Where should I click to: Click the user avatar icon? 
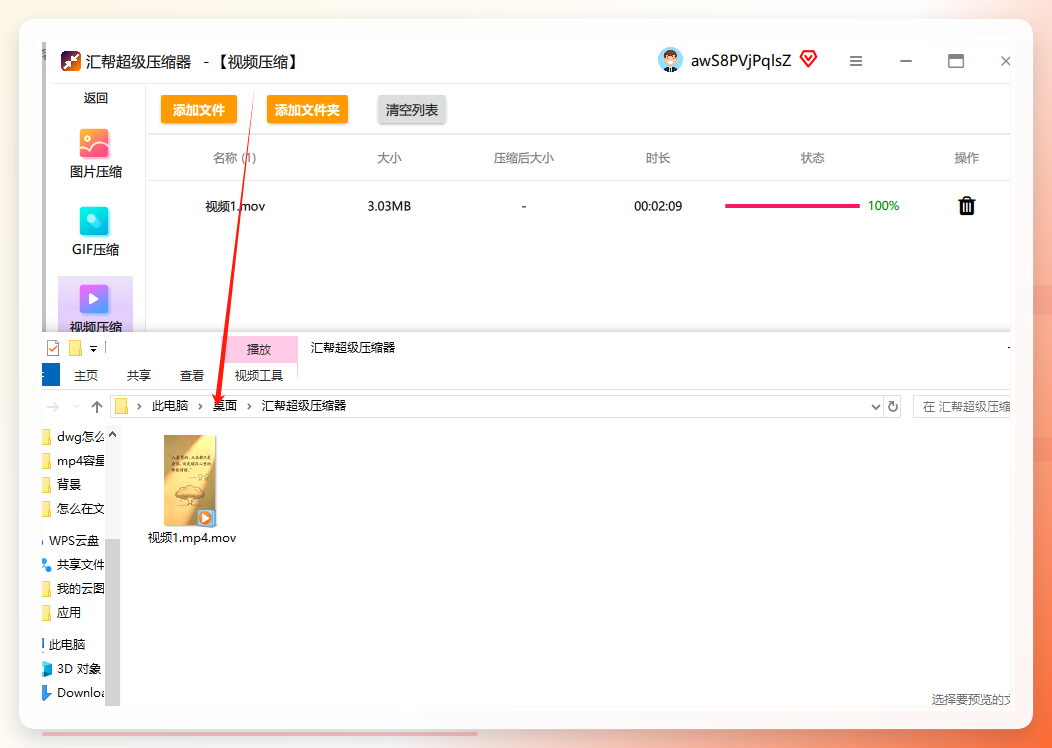coord(670,60)
